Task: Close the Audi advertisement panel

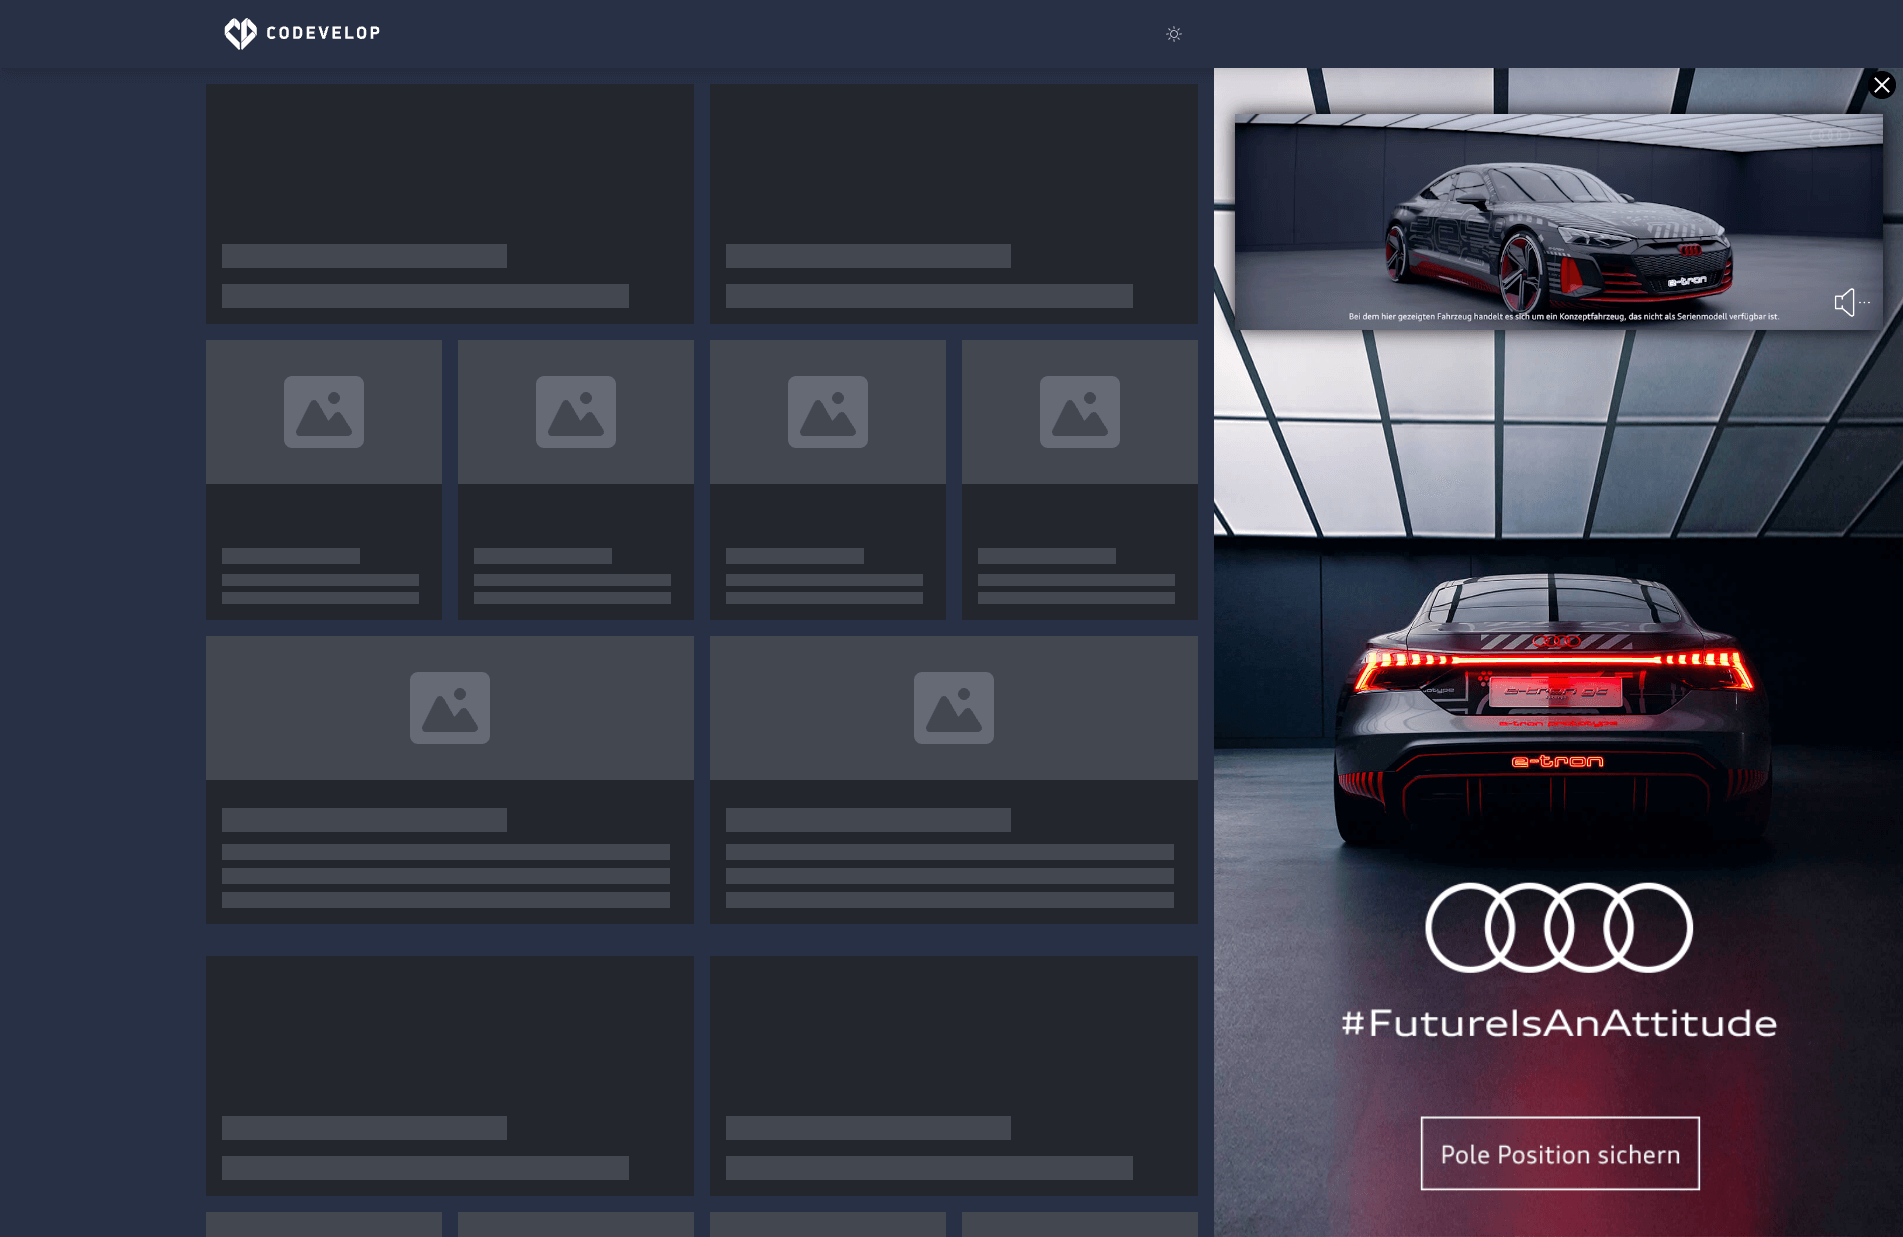Action: coord(1881,85)
